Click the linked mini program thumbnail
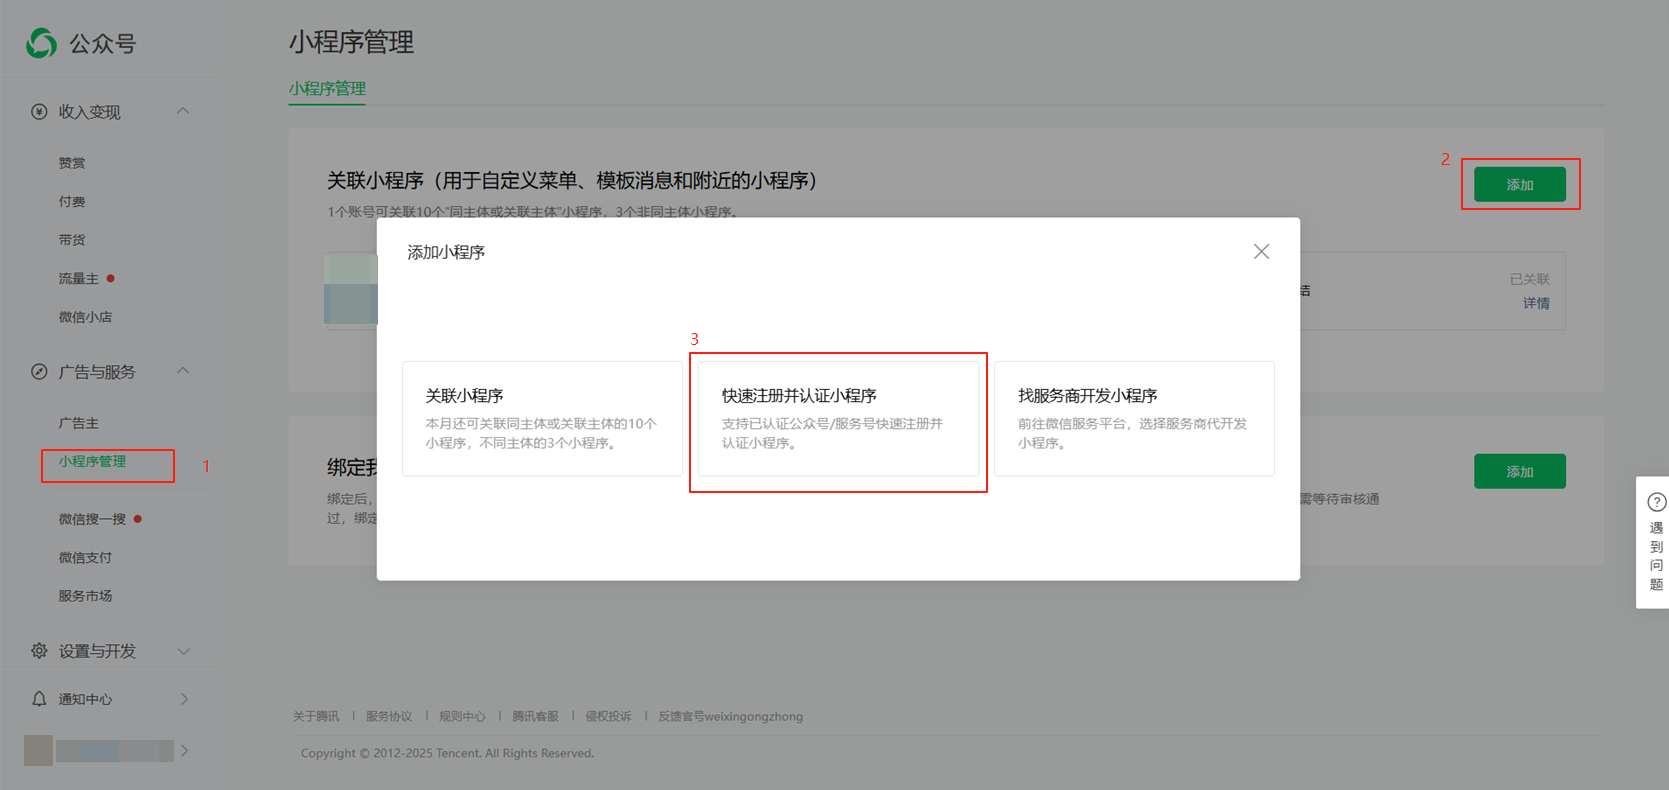This screenshot has height=790, width=1669. coord(350,289)
